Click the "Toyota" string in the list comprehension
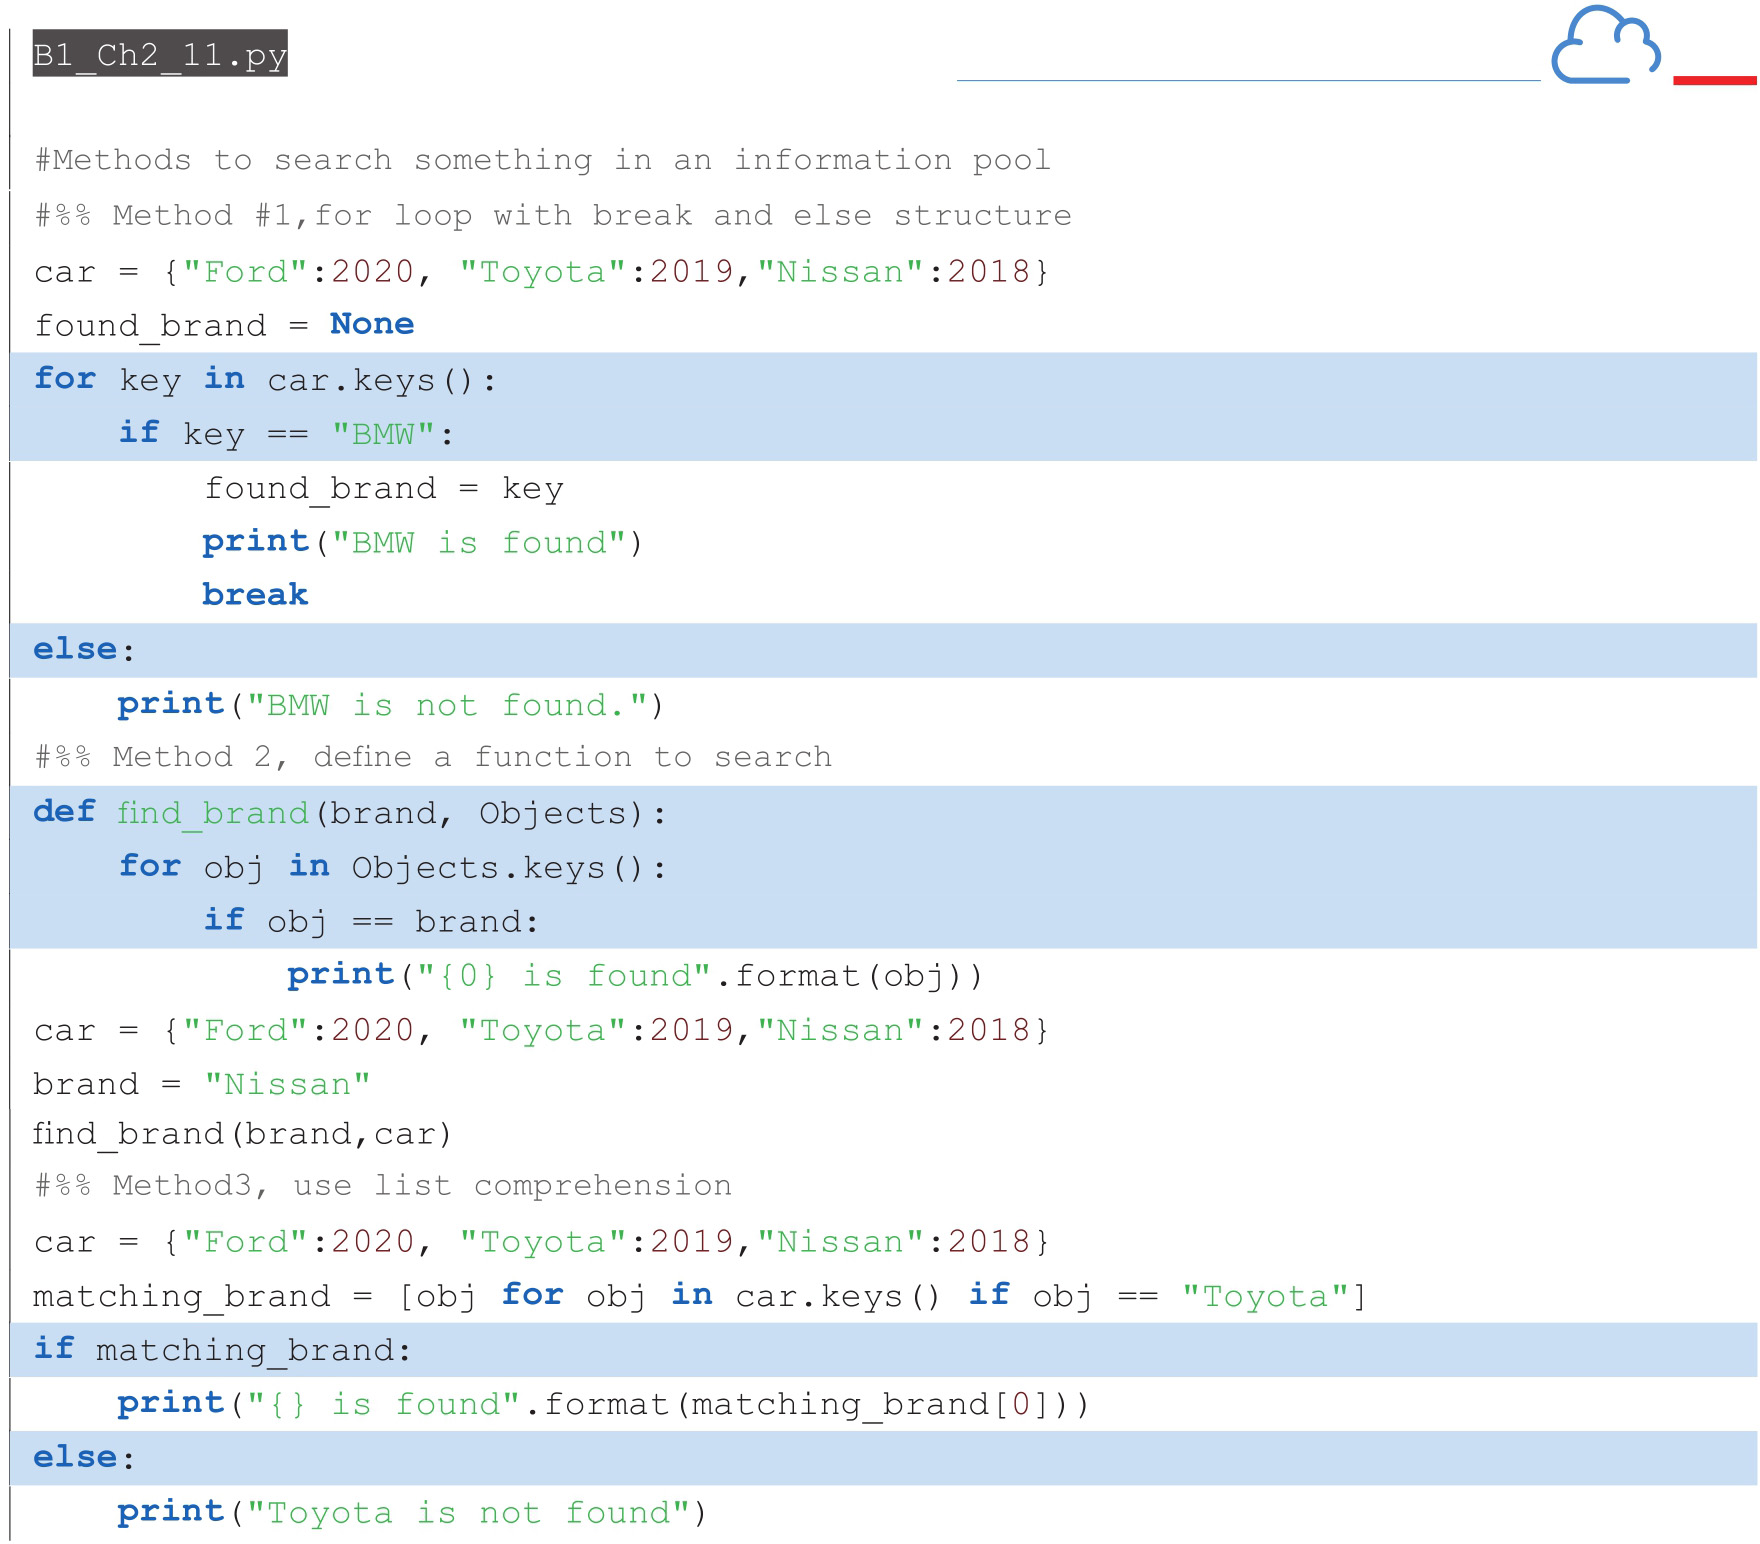The width and height of the screenshot is (1760, 1544). click(x=1265, y=1296)
